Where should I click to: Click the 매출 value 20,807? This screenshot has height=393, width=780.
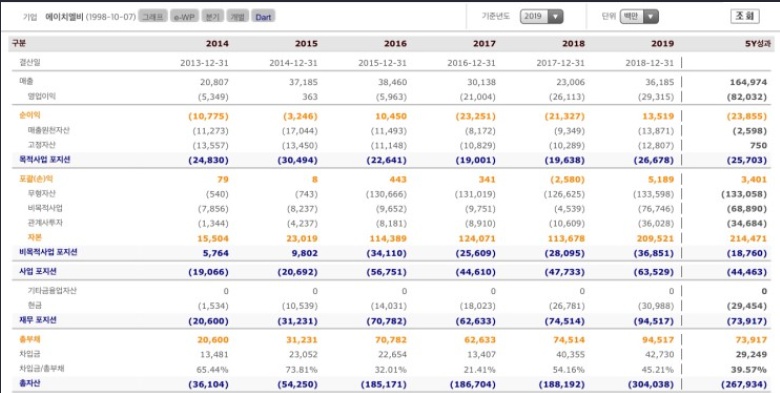[x=215, y=82]
